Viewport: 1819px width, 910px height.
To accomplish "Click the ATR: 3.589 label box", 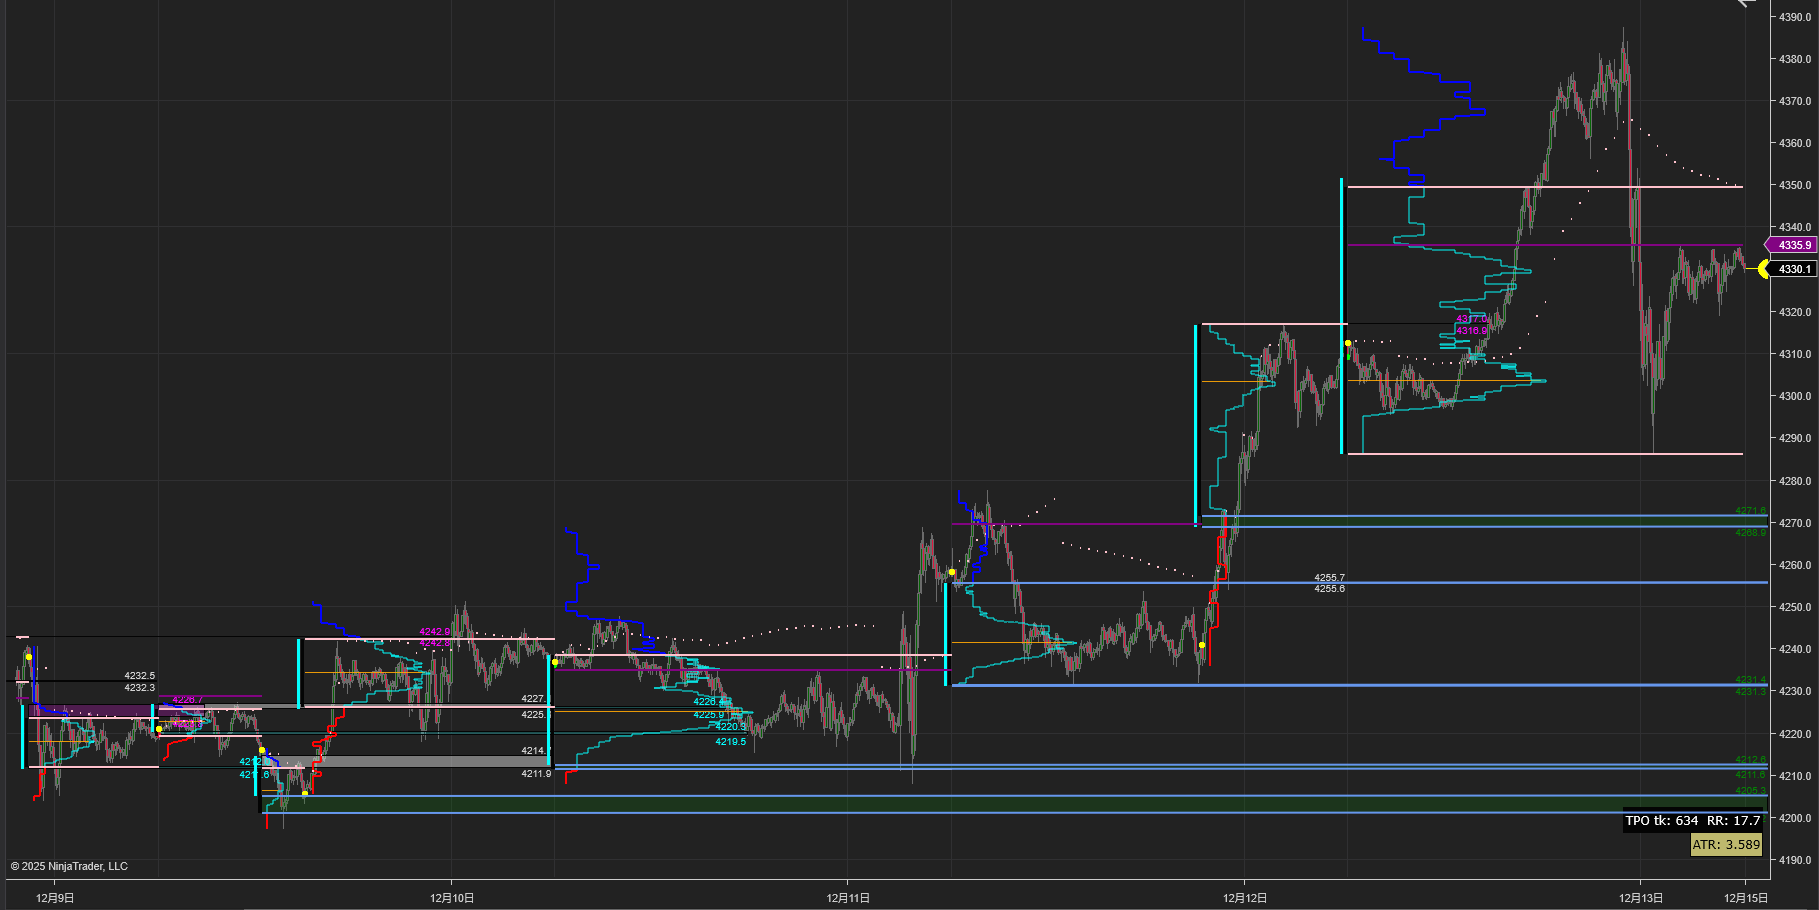I will (1725, 845).
